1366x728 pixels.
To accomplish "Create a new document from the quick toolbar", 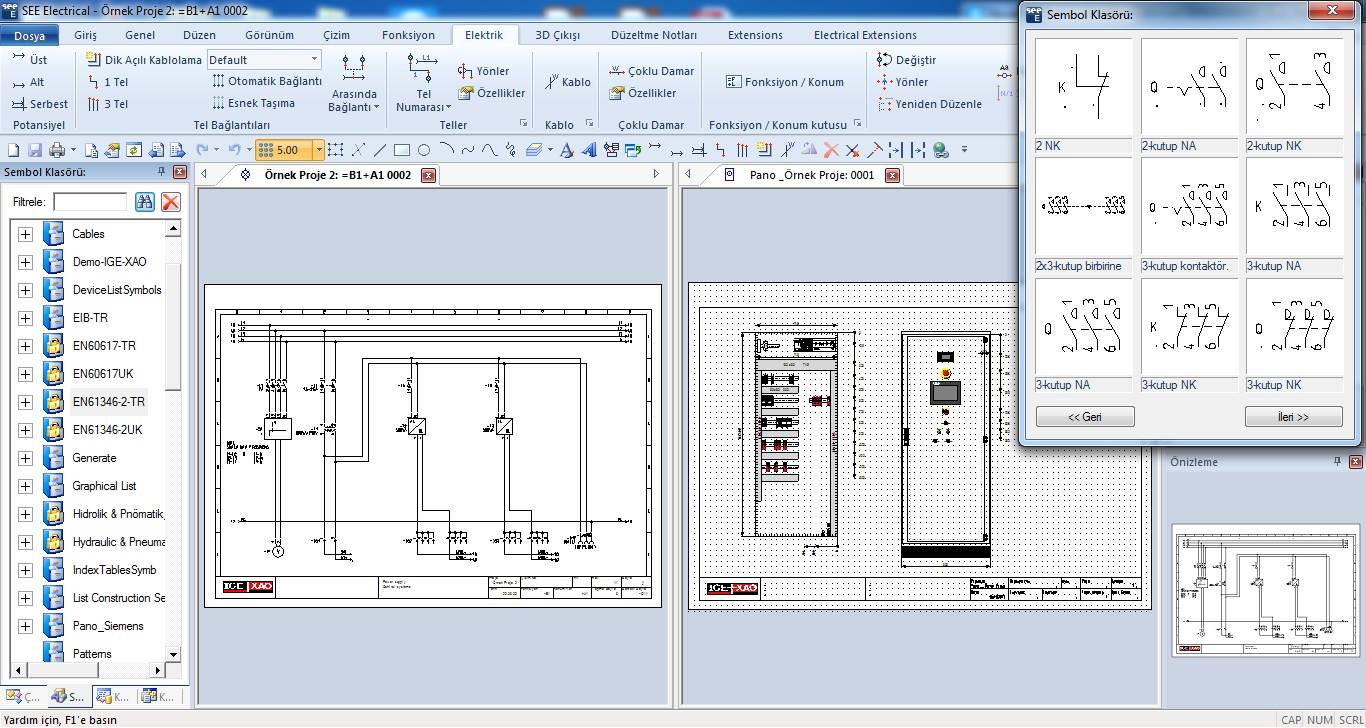I will click(14, 150).
